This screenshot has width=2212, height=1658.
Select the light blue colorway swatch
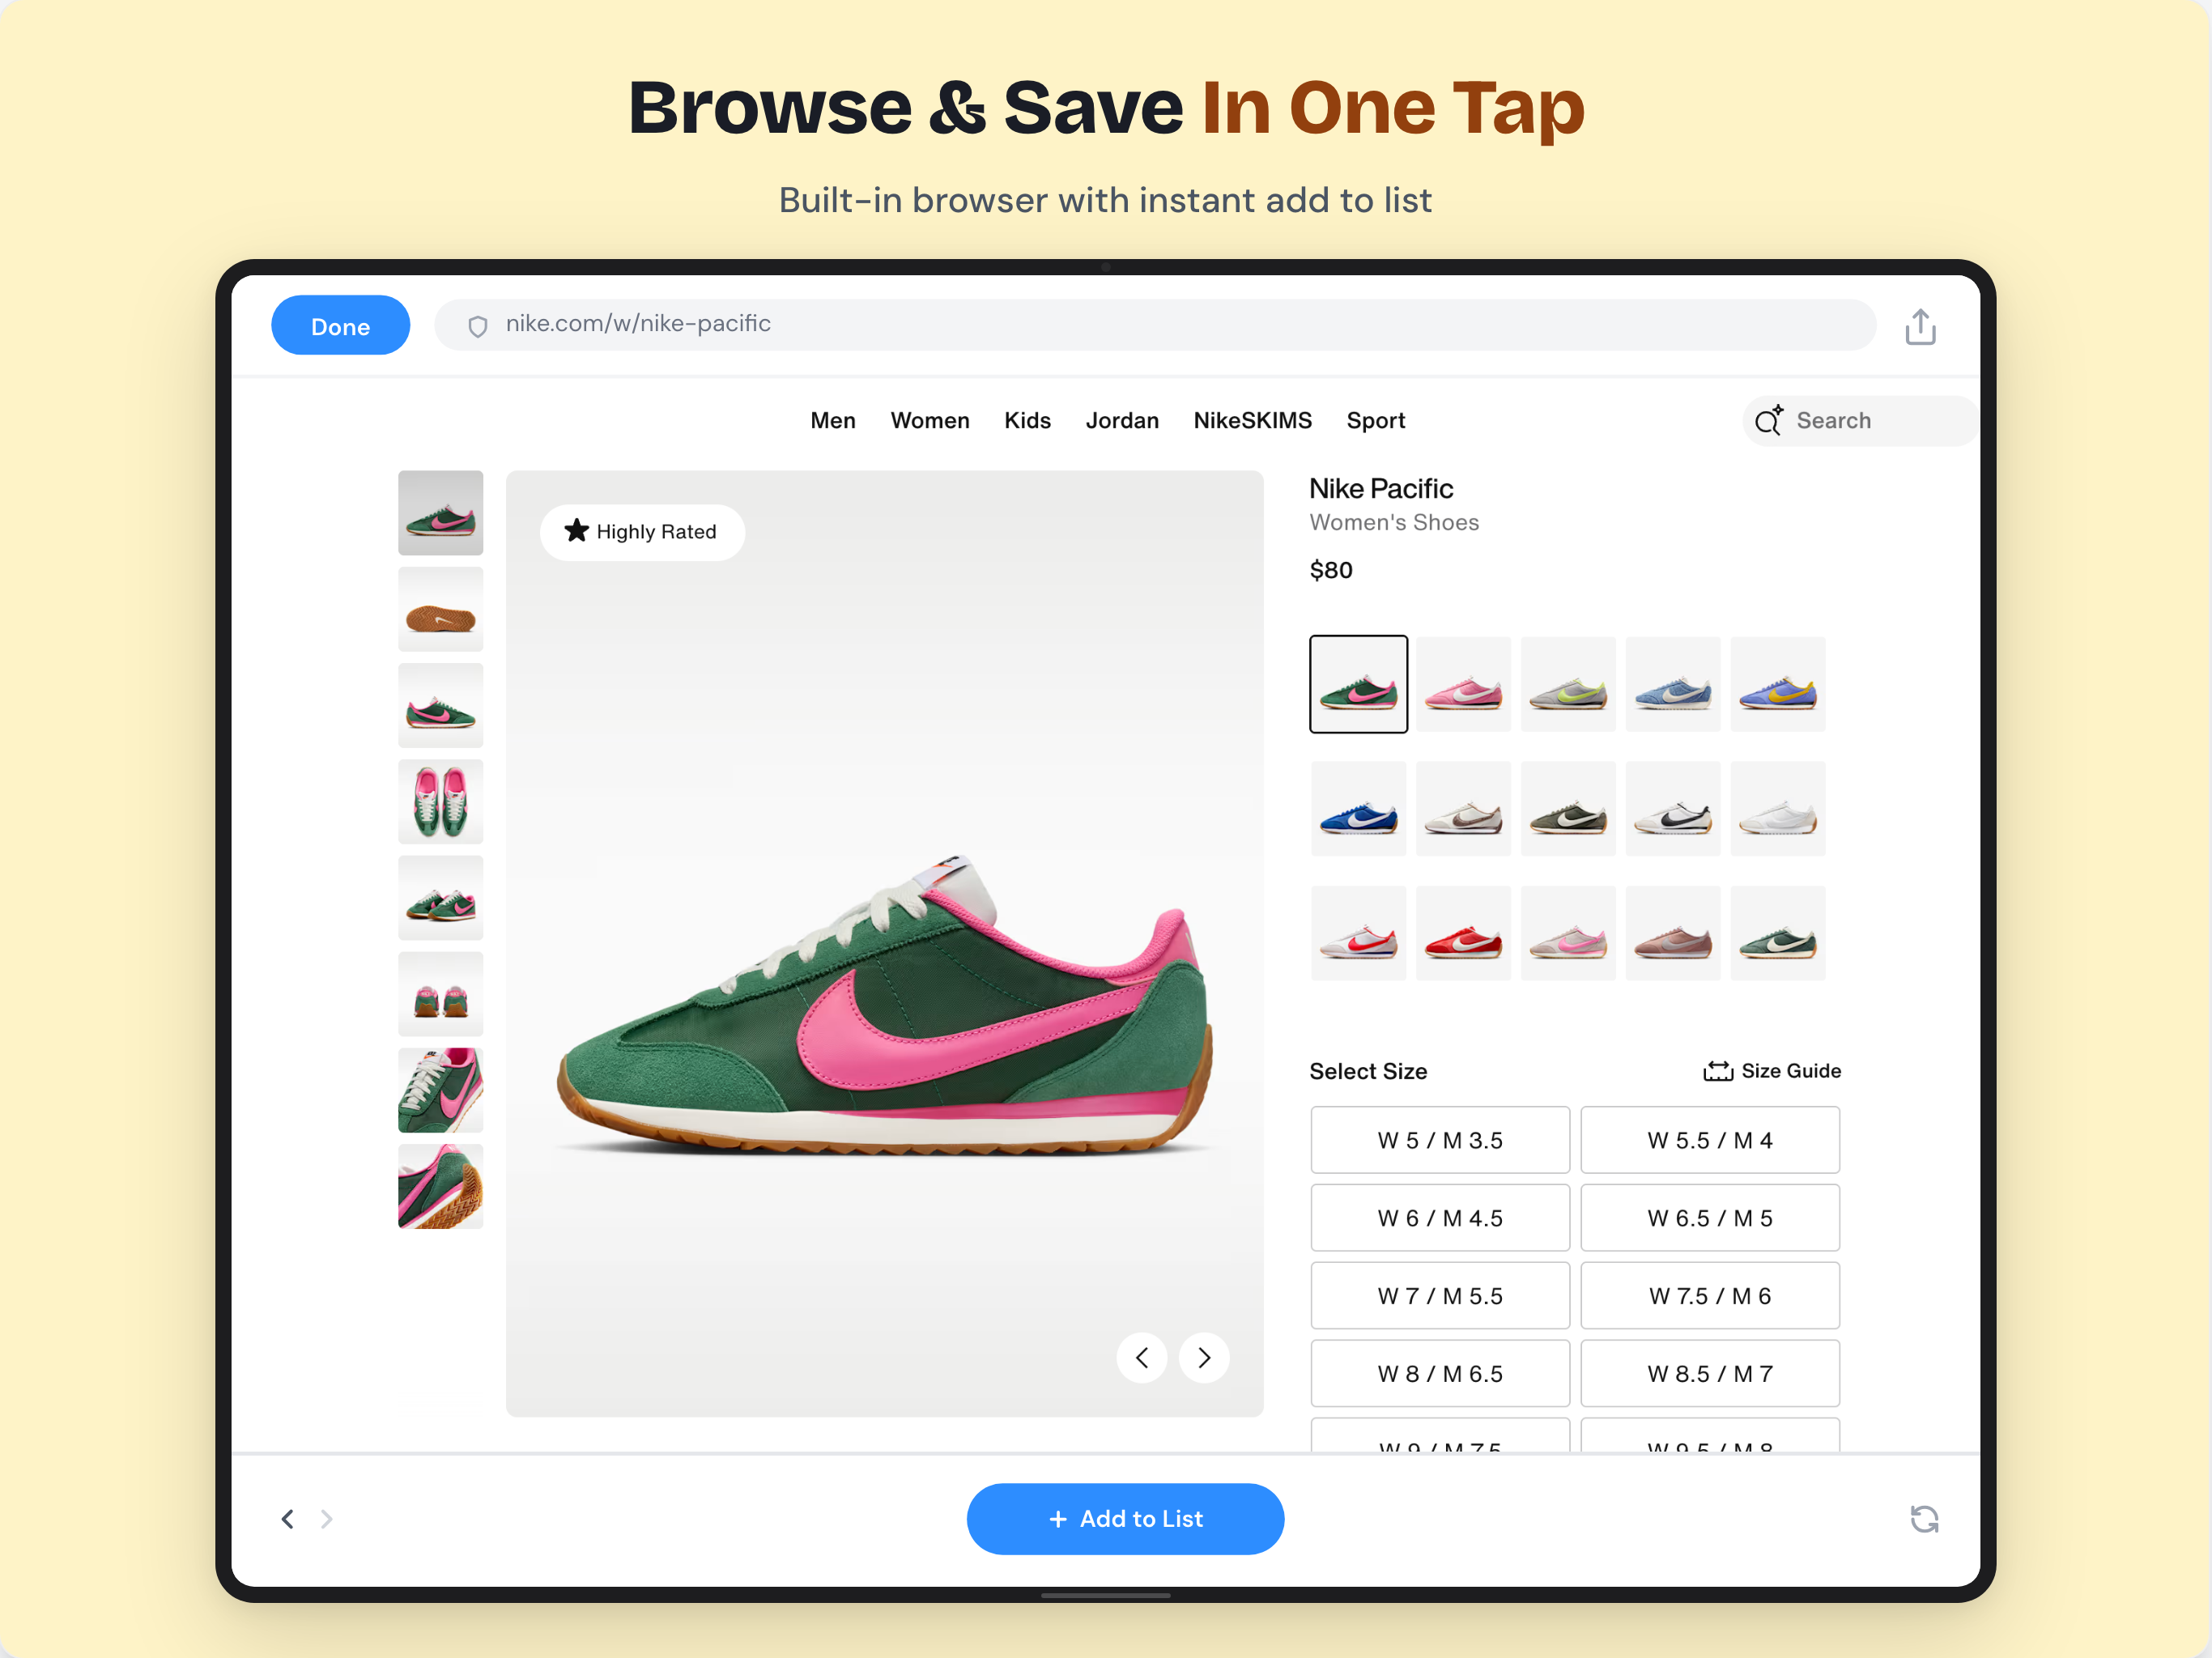click(x=1673, y=684)
